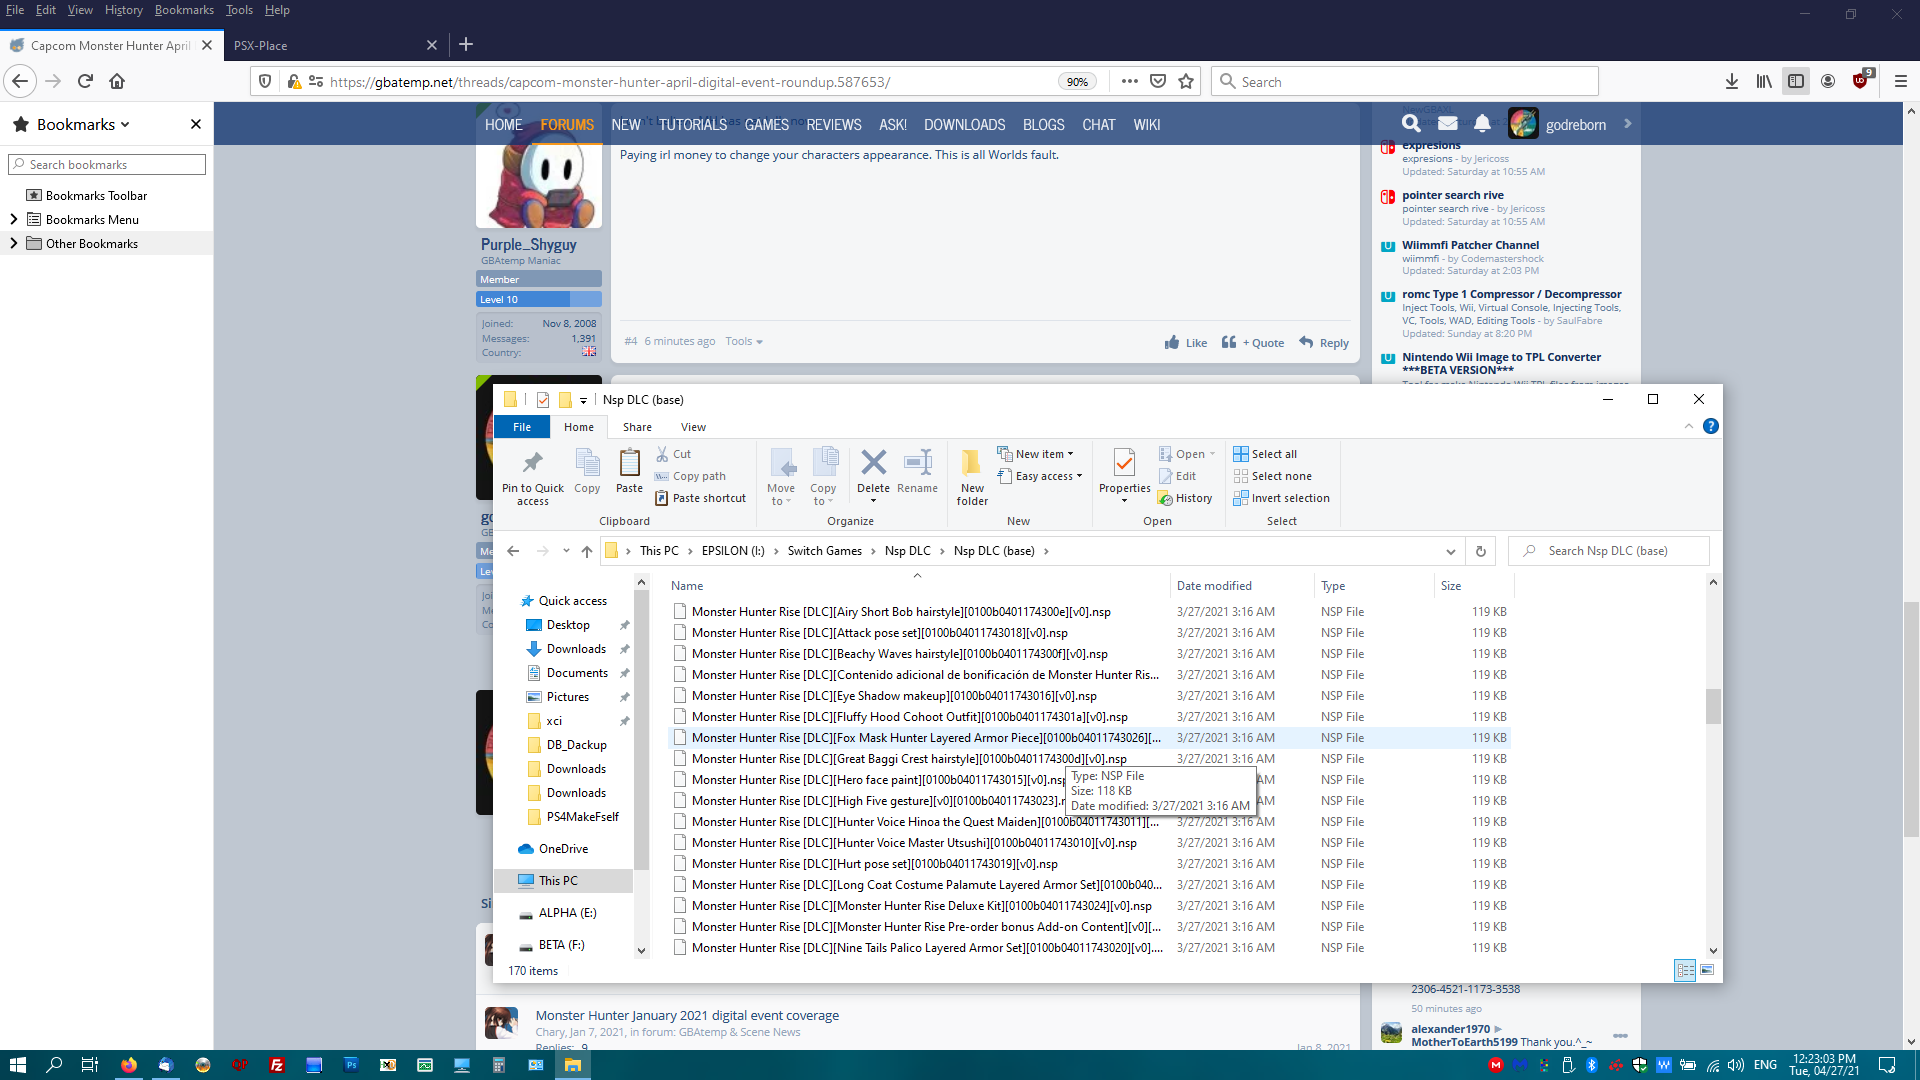Click the GBAtemp site search magnifier
Viewport: 1920px width, 1080px height.
[1411, 123]
